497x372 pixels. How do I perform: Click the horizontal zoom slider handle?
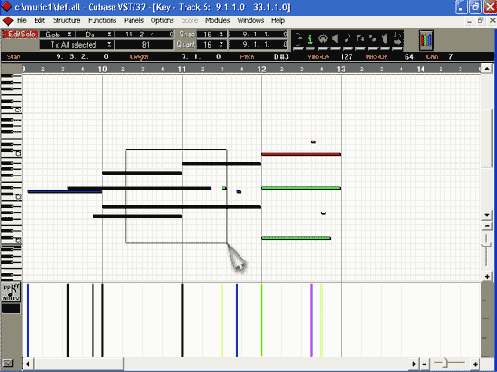pos(445,363)
